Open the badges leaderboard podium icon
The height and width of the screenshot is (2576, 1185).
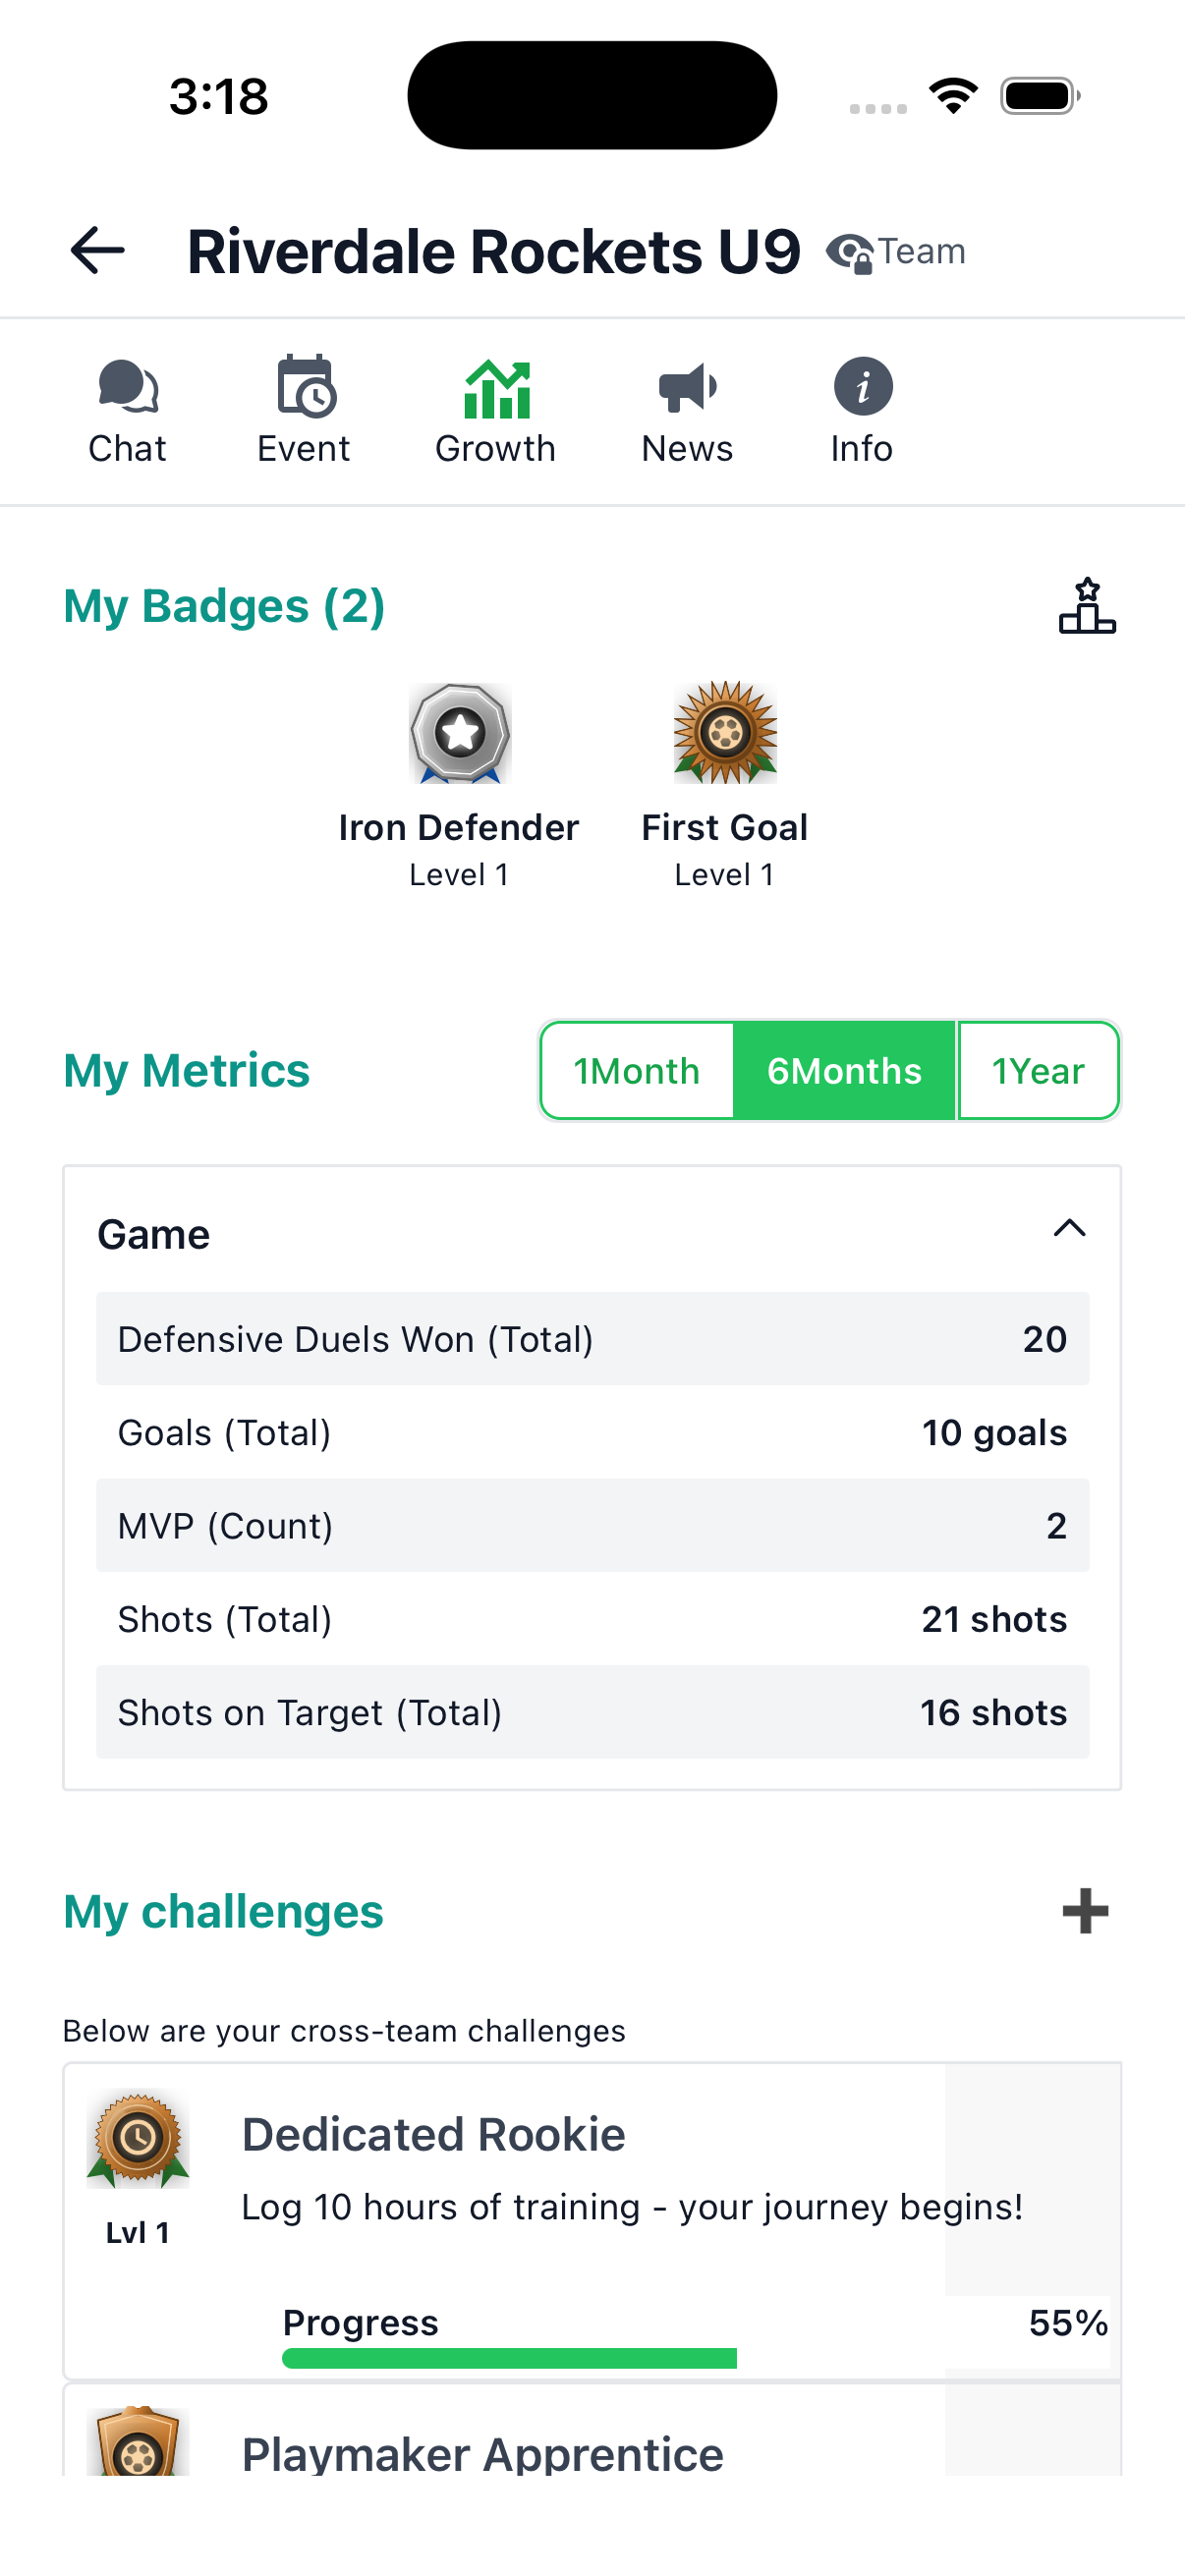coord(1087,606)
